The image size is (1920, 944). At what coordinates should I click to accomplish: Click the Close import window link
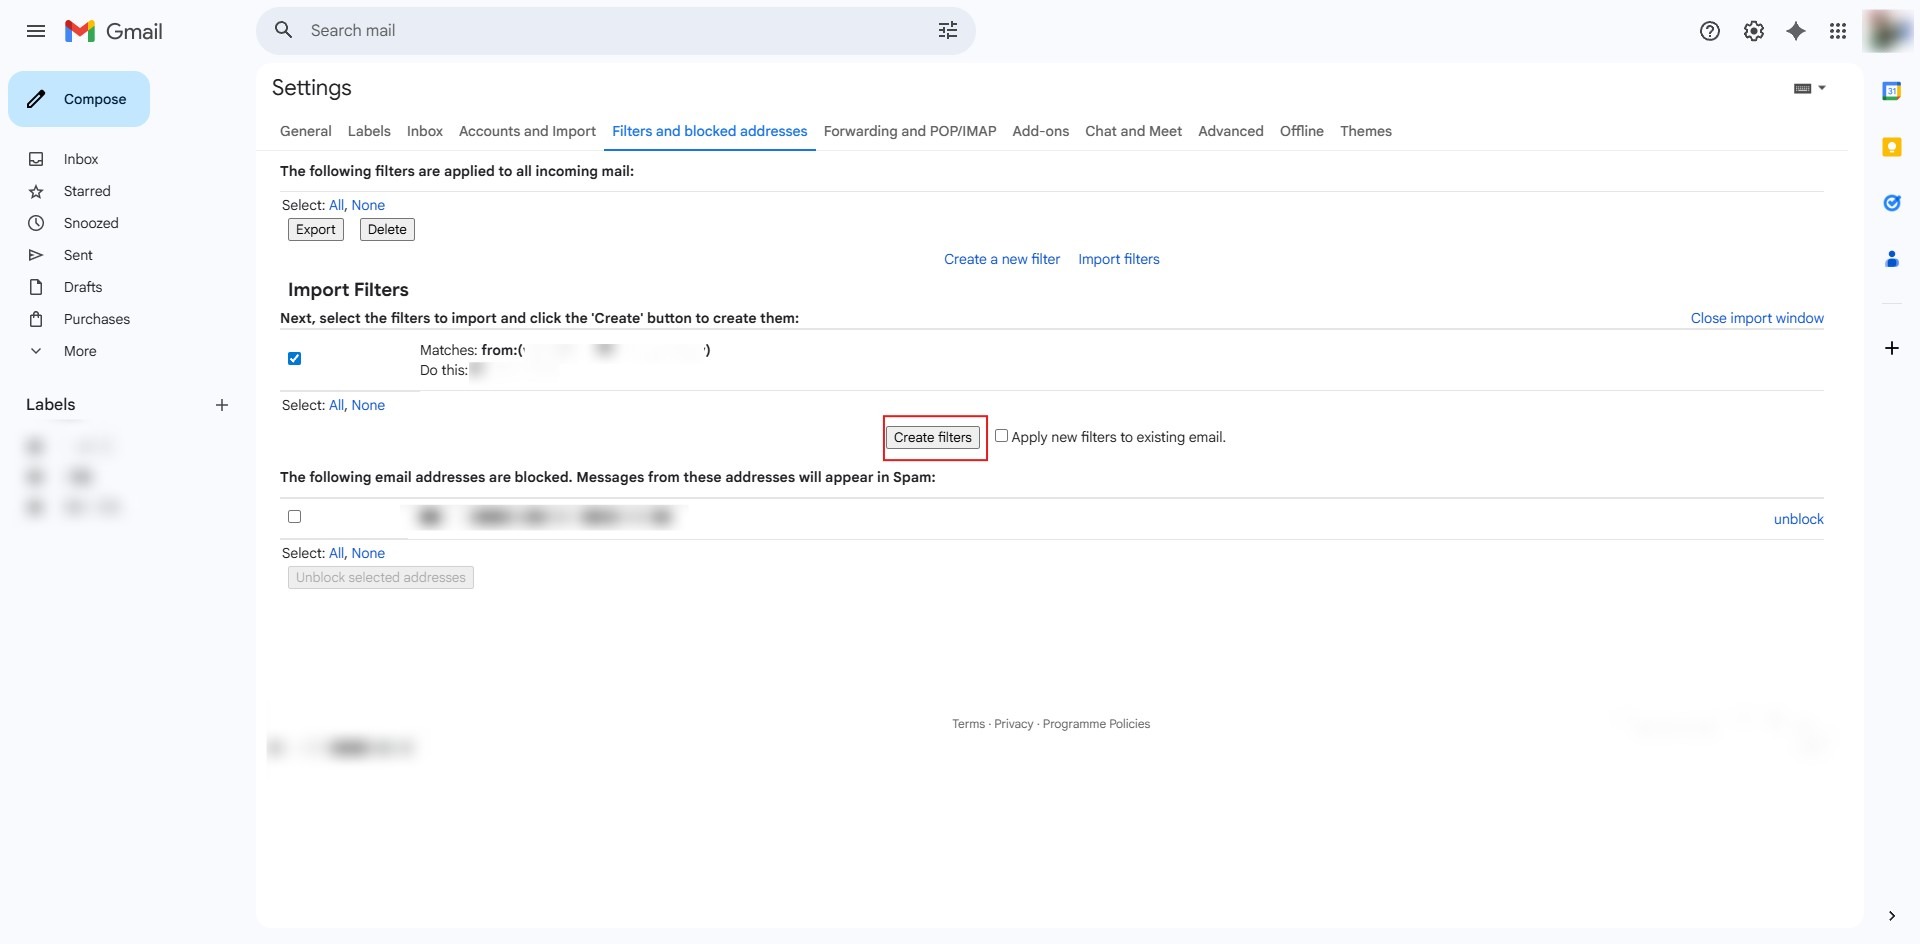tap(1756, 318)
